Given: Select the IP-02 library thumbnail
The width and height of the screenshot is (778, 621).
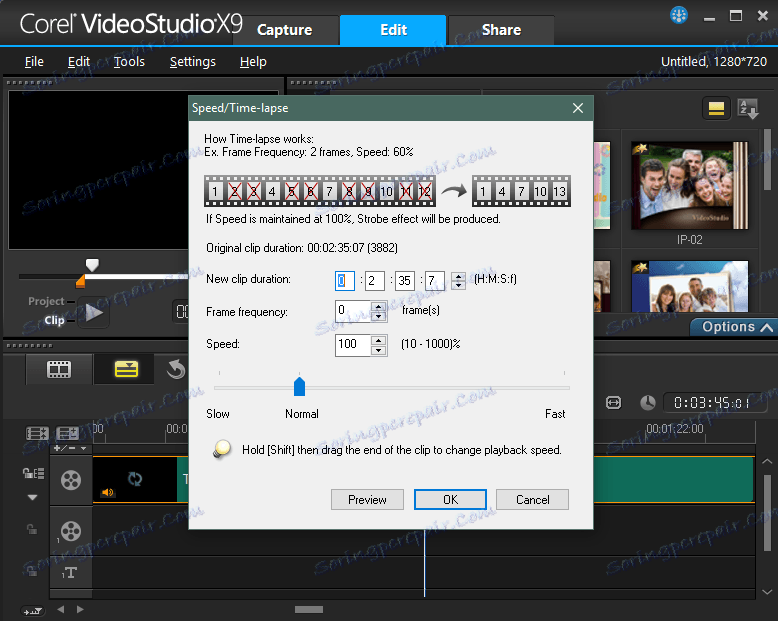Looking at the screenshot, I should click(x=690, y=186).
